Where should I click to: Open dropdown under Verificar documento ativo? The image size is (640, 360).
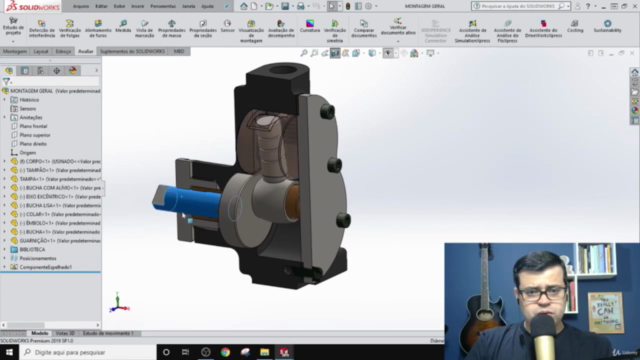(x=398, y=41)
